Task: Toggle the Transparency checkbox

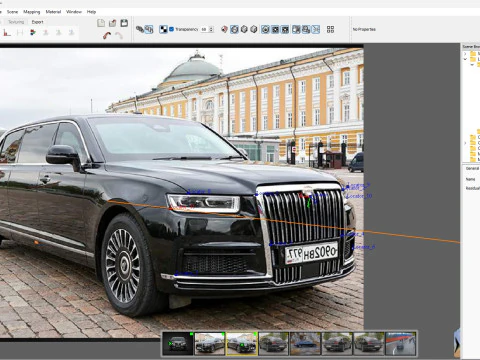Action: 171,29
